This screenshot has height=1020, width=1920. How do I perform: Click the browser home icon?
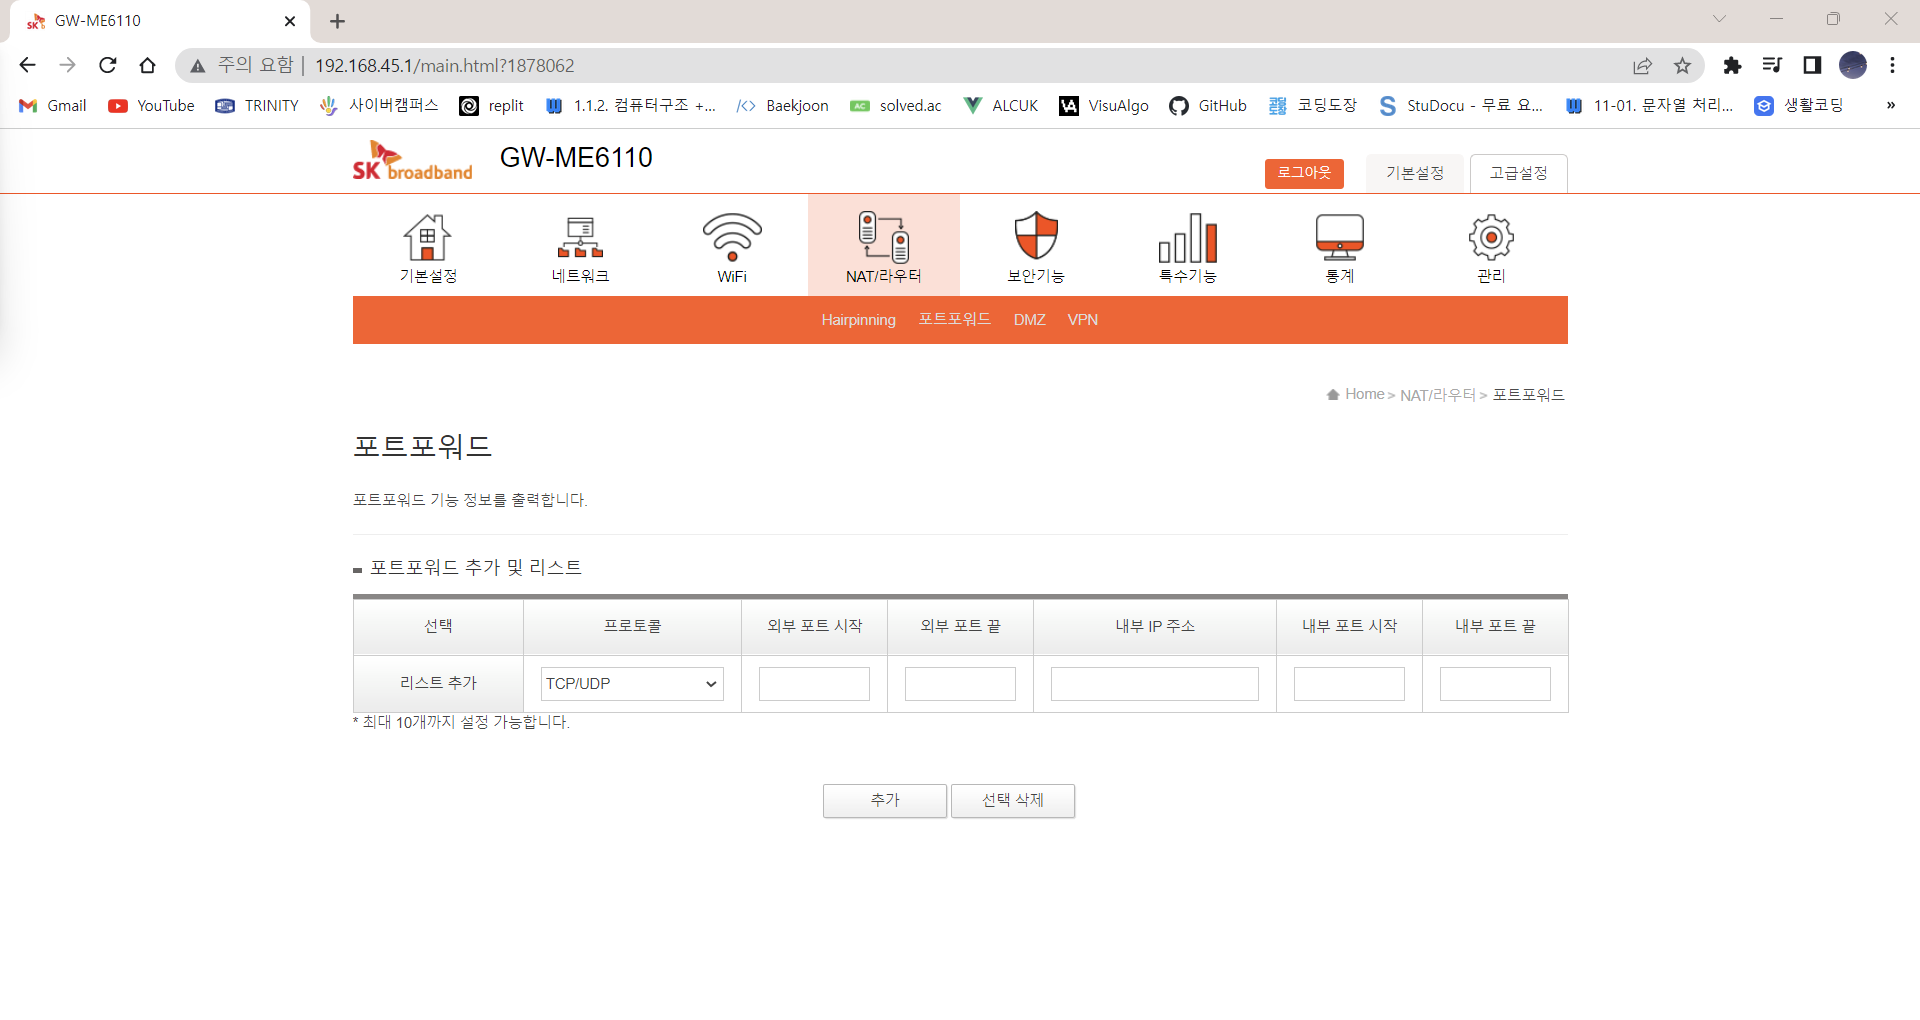[148, 65]
